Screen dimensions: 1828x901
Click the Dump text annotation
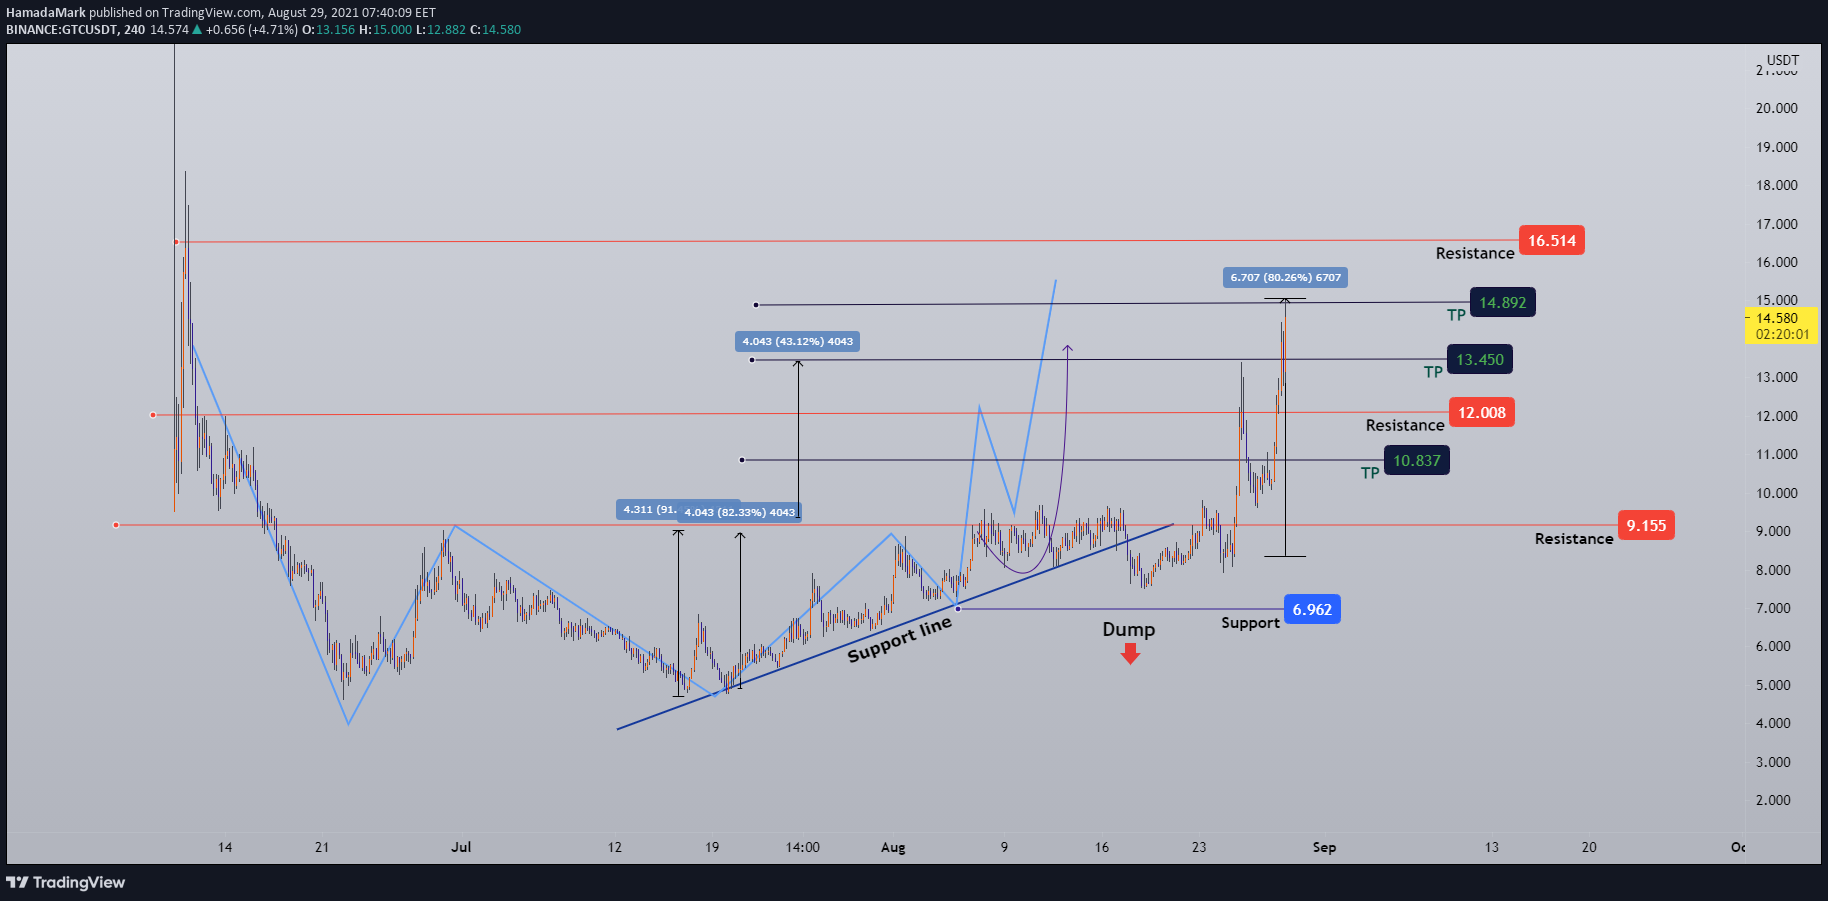(1128, 630)
